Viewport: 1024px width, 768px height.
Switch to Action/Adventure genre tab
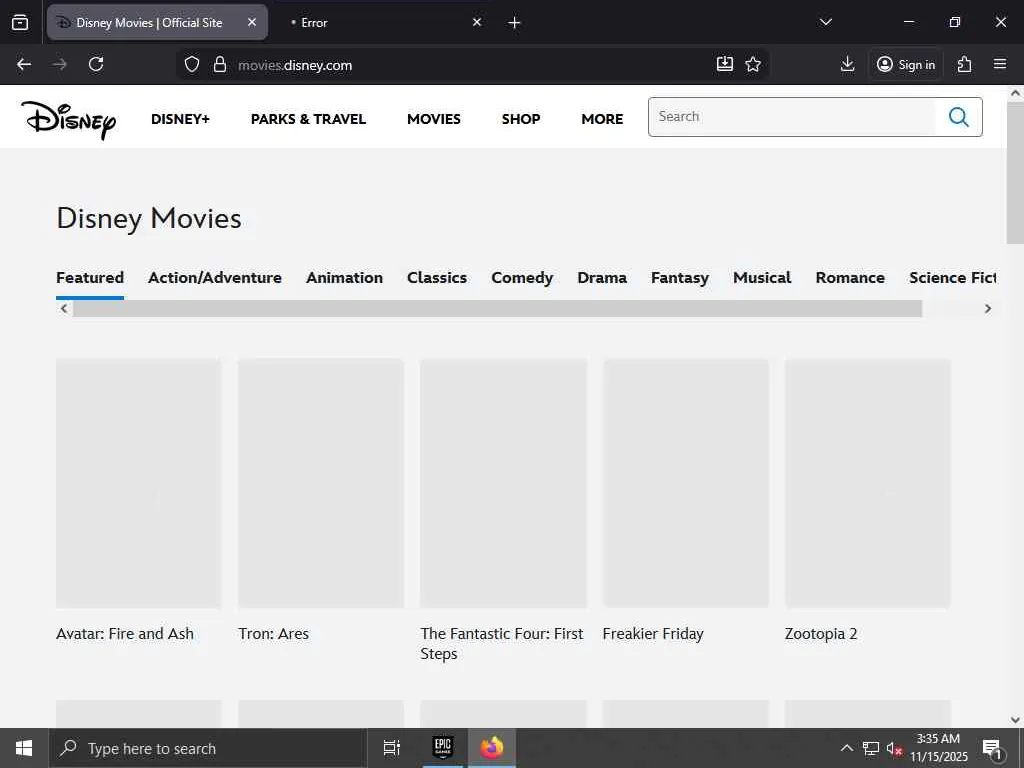[215, 278]
